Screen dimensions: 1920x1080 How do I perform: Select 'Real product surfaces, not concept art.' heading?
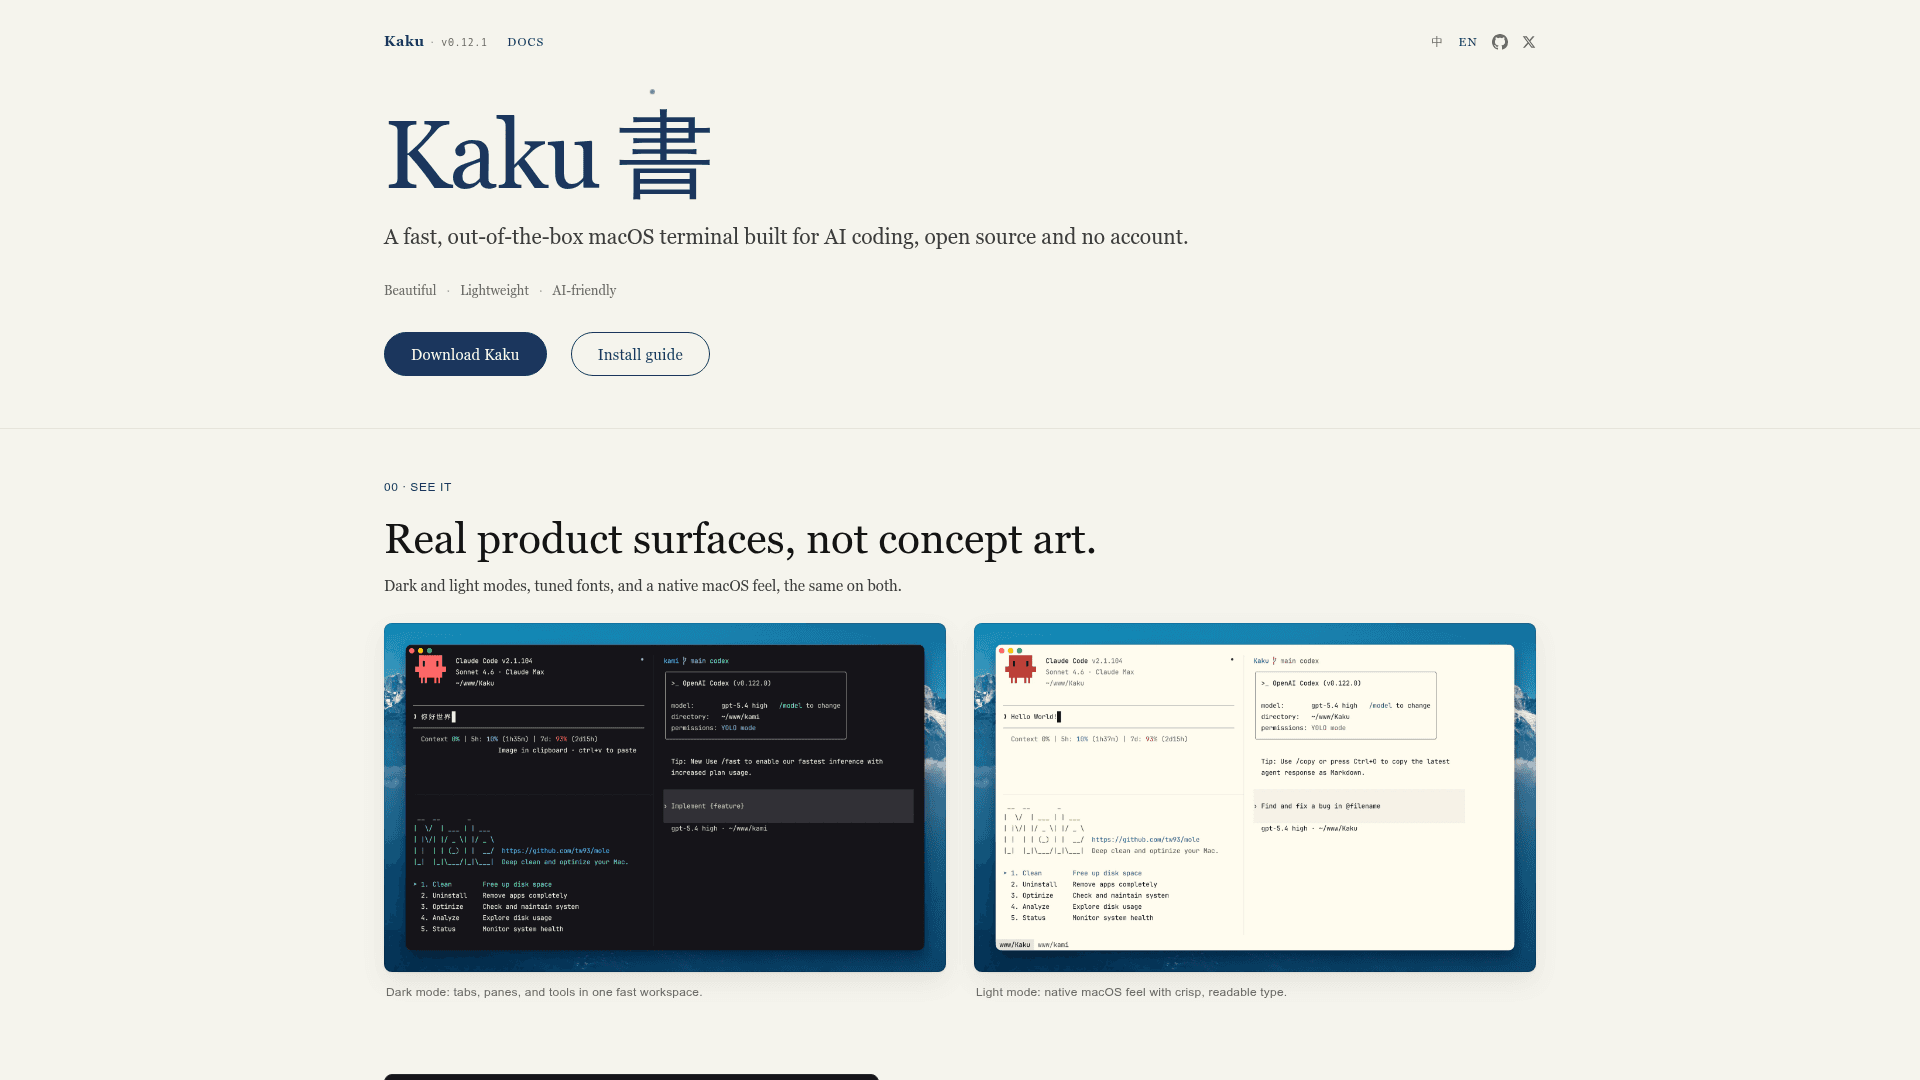point(740,539)
